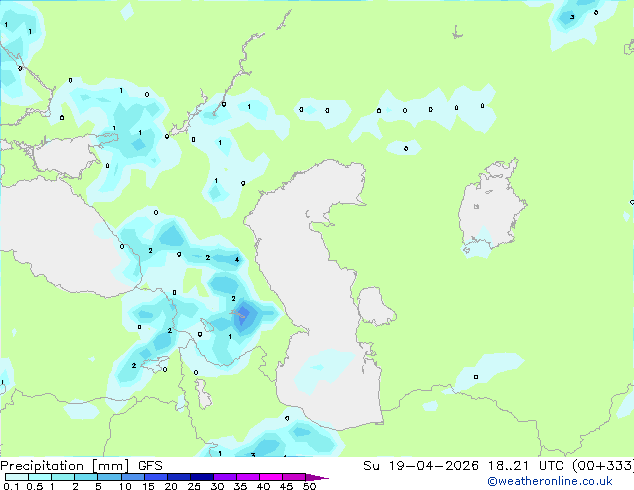
Task: Select the 5–10 mm legend color swatch
Action: (109, 477)
